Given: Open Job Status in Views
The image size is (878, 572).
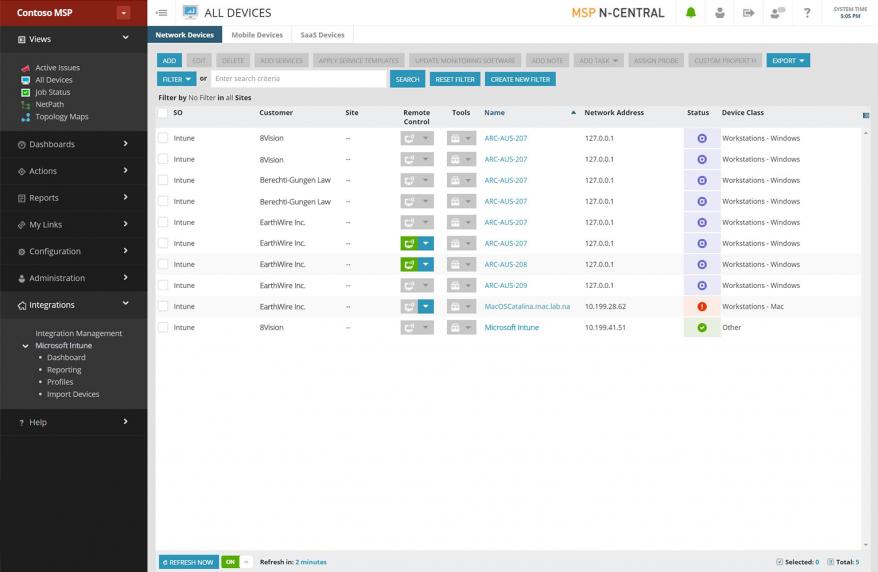Looking at the screenshot, I should click(x=53, y=92).
